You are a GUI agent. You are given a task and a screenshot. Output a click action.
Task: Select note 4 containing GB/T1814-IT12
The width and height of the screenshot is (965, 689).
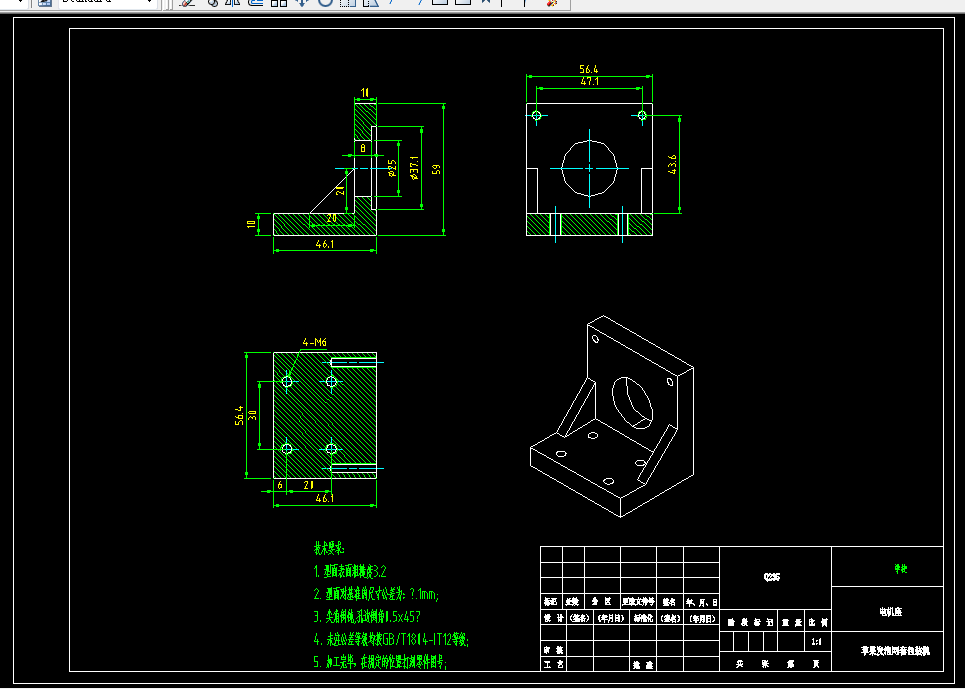click(x=391, y=640)
